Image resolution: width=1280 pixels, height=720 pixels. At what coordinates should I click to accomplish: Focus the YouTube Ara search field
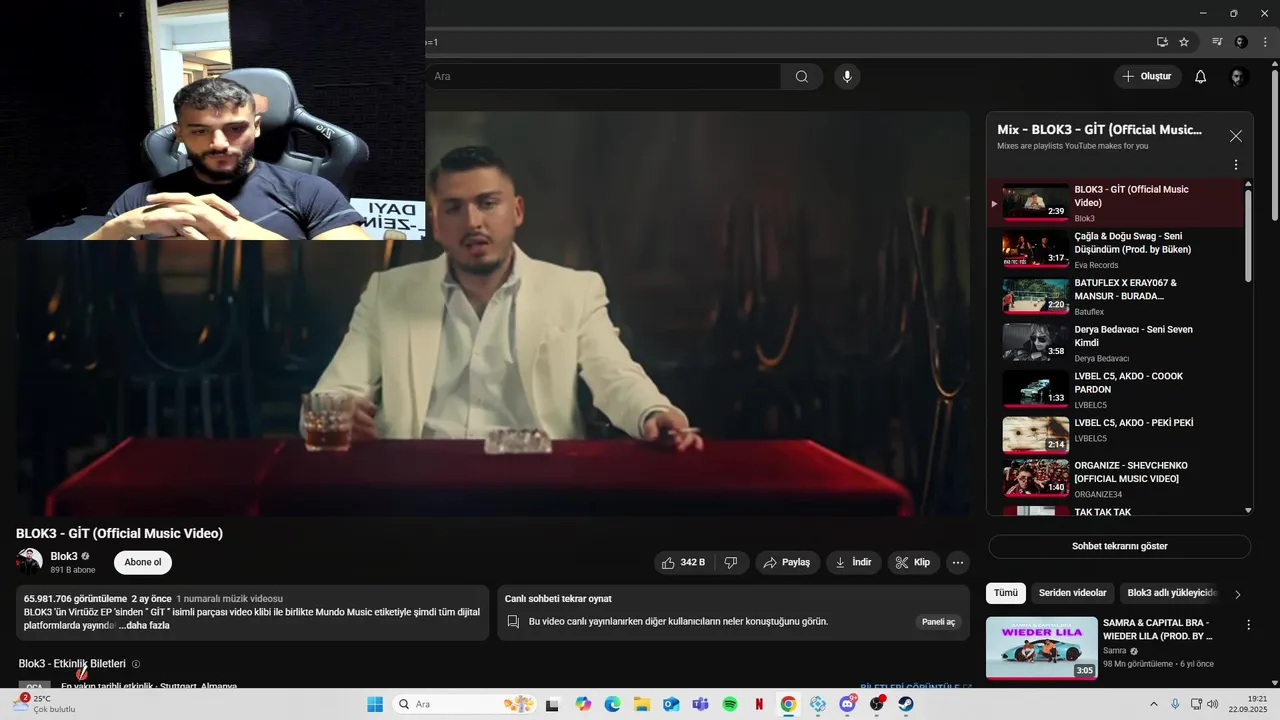(604, 76)
